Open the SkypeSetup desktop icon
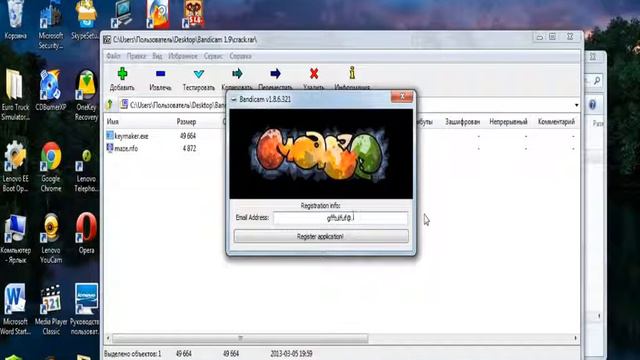Screen dimensions: 640x360 coord(86,20)
